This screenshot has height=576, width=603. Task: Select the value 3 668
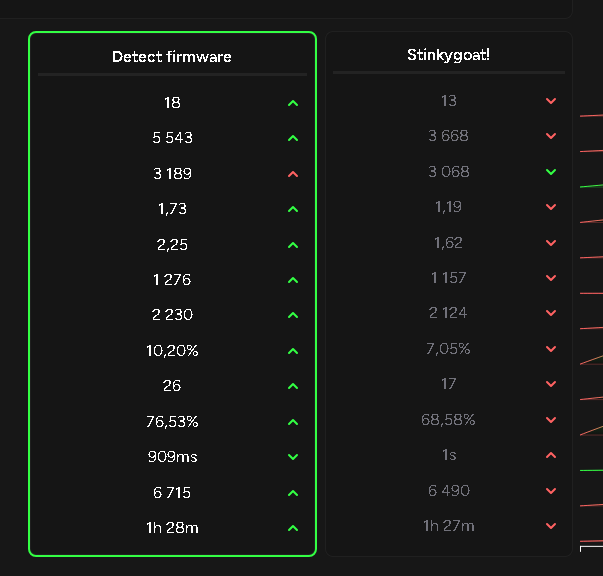click(448, 136)
